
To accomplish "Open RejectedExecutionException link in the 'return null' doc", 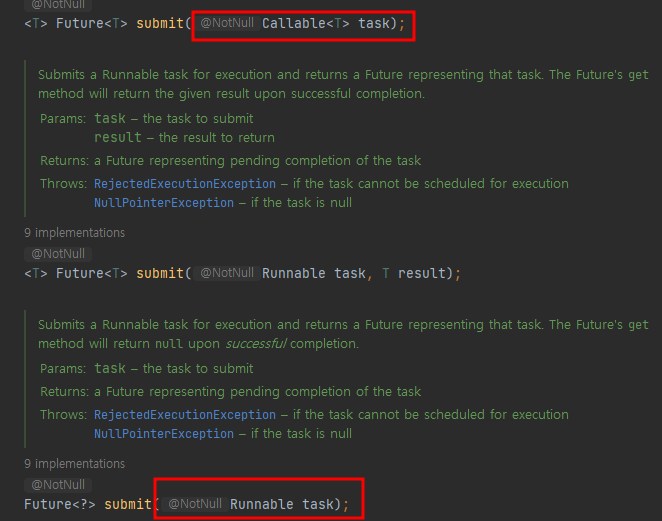I will 184,415.
